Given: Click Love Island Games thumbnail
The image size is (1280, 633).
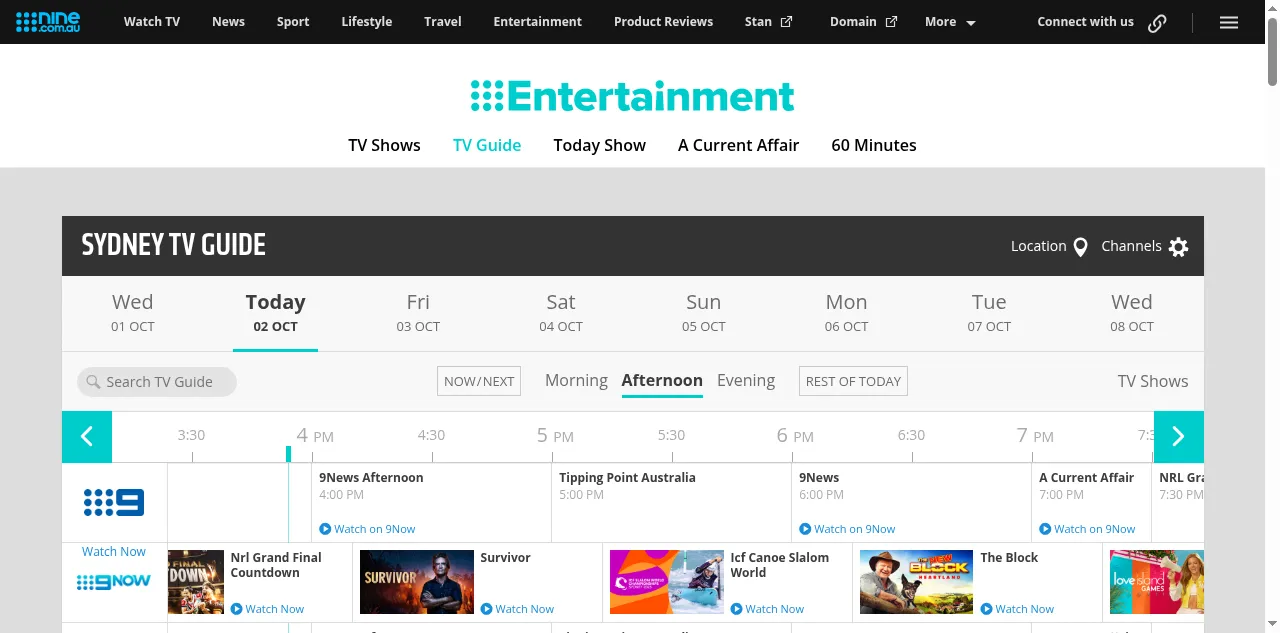Looking at the screenshot, I should [1157, 582].
